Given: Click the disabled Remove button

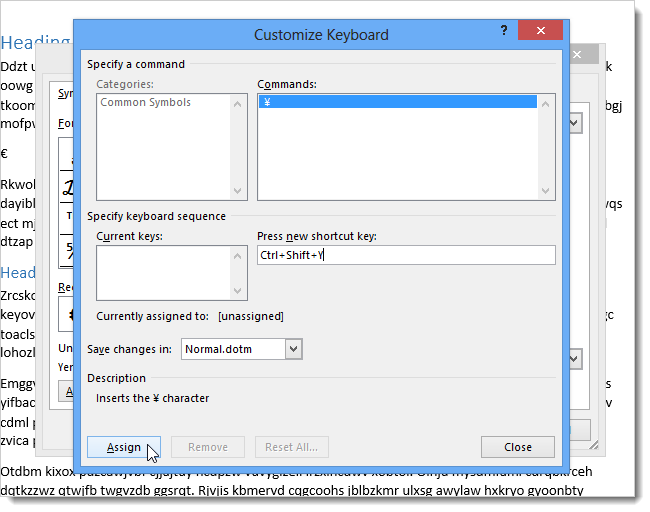Looking at the screenshot, I should [x=208, y=447].
